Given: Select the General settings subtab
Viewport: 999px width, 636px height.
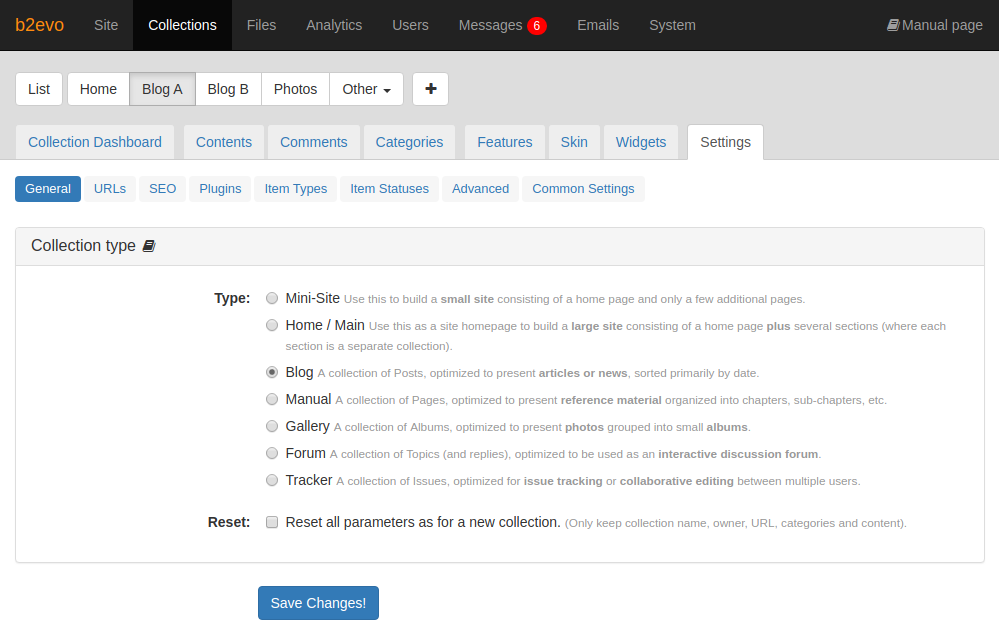Looking at the screenshot, I should [48, 189].
